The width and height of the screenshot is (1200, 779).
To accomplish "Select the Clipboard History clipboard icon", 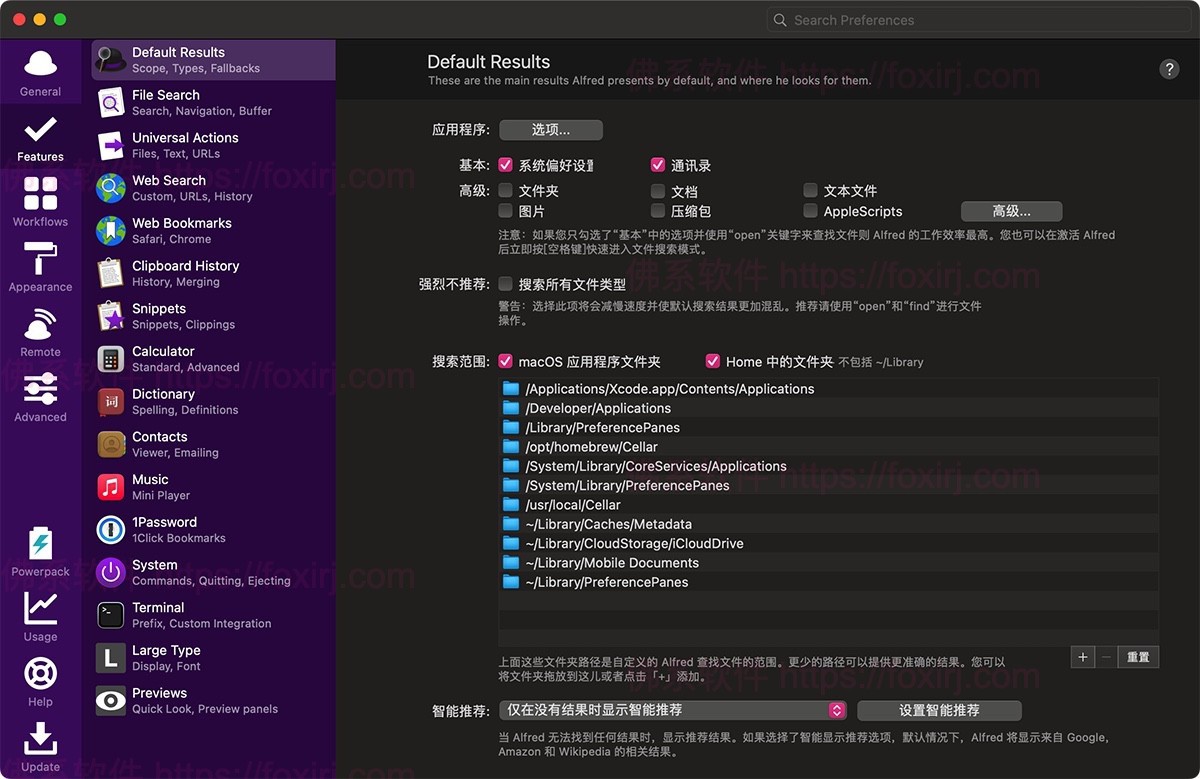I will [x=109, y=273].
